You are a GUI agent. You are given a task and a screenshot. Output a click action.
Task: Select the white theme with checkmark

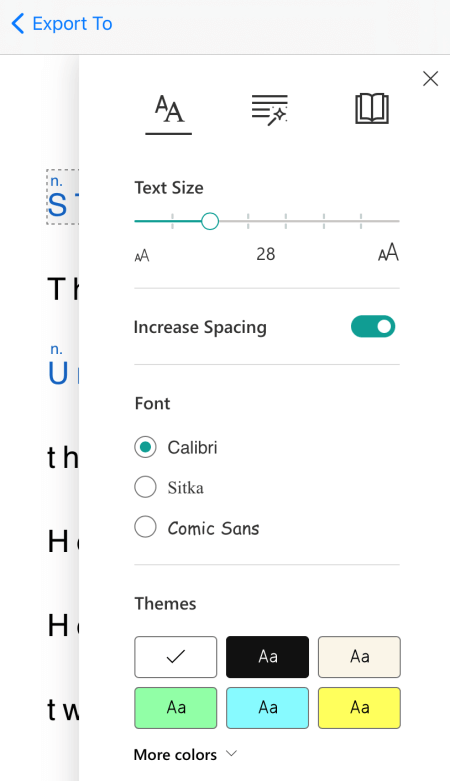click(175, 657)
